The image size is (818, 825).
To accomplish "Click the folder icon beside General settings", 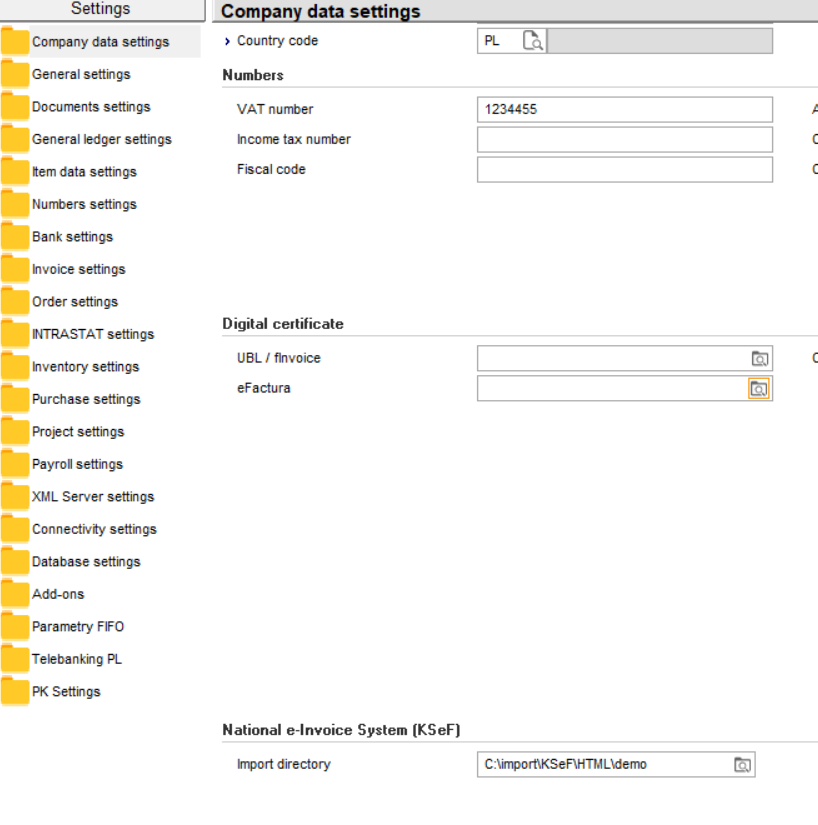I will 15,74.
